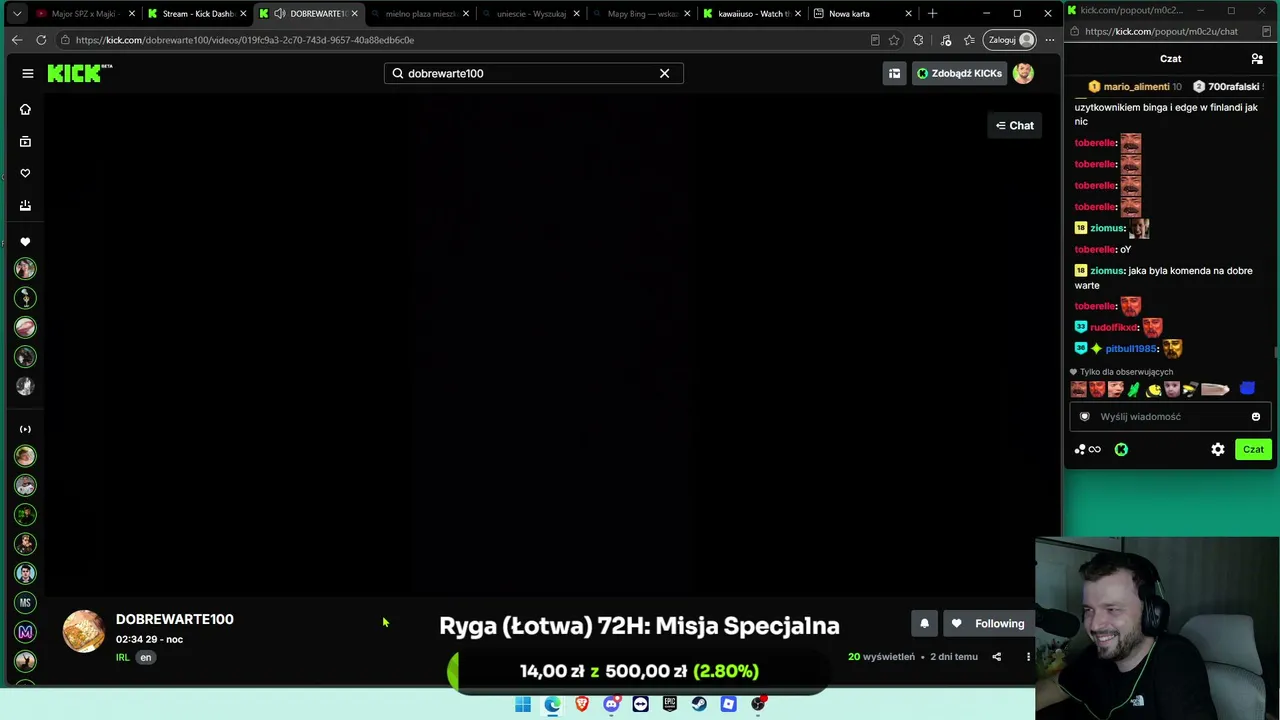Open the tab search dropdown arrow
1280x720 pixels.
click(17, 14)
